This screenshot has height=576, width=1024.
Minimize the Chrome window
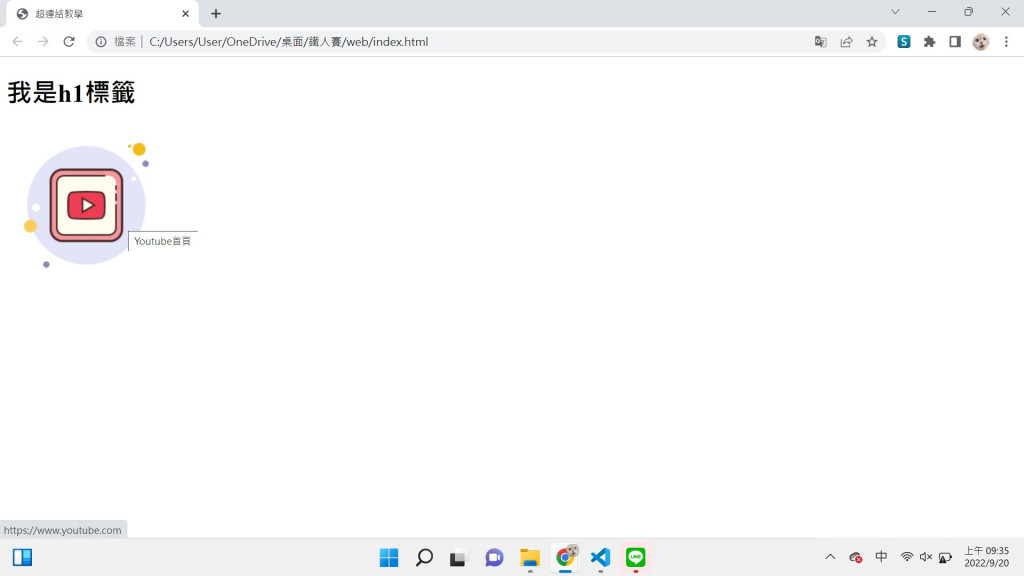click(x=932, y=12)
